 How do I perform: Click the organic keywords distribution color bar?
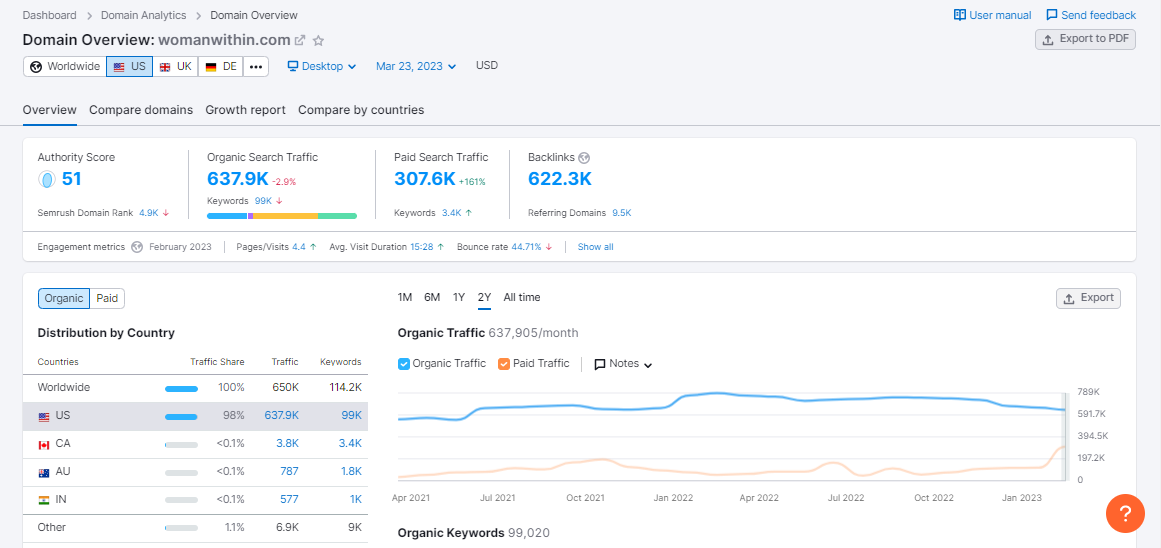pos(281,215)
